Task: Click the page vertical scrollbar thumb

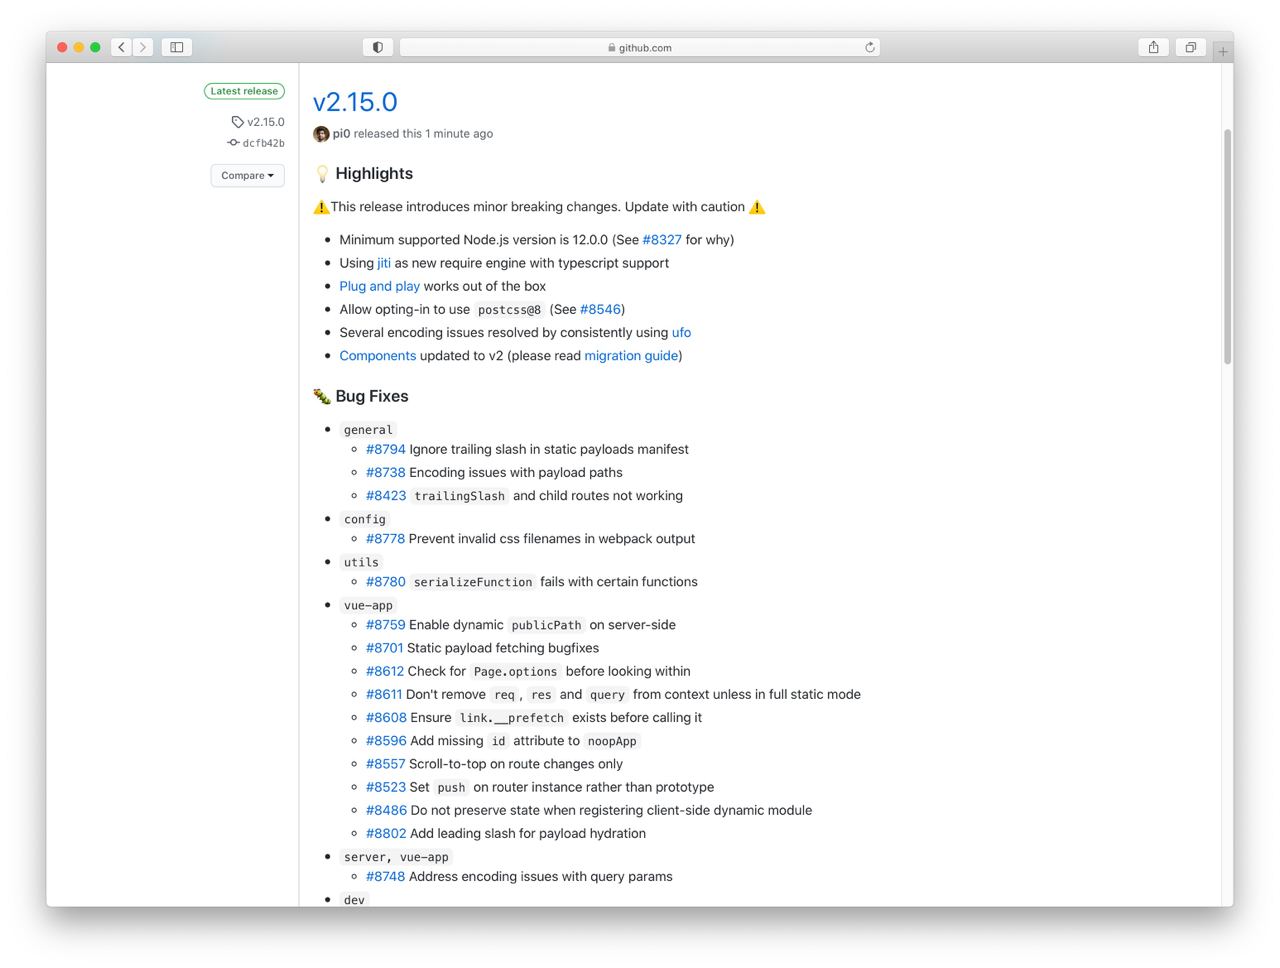Action: 1227,246
